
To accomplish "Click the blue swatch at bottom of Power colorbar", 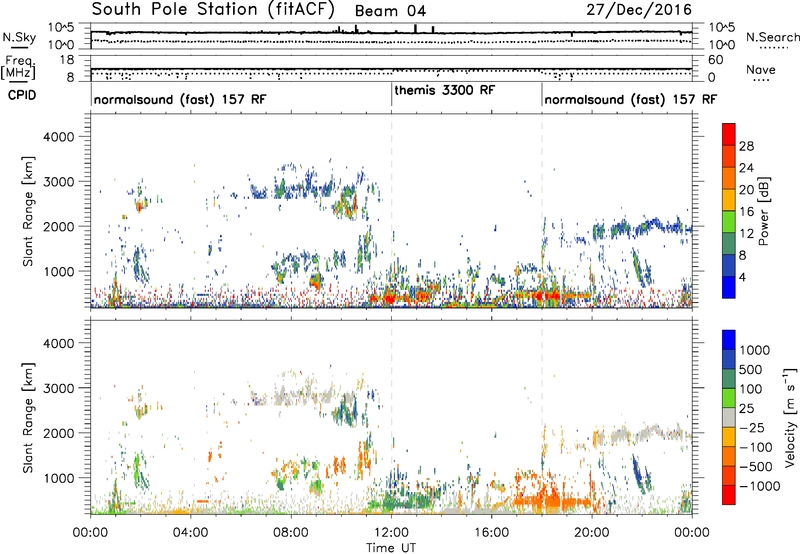I will coord(729,289).
